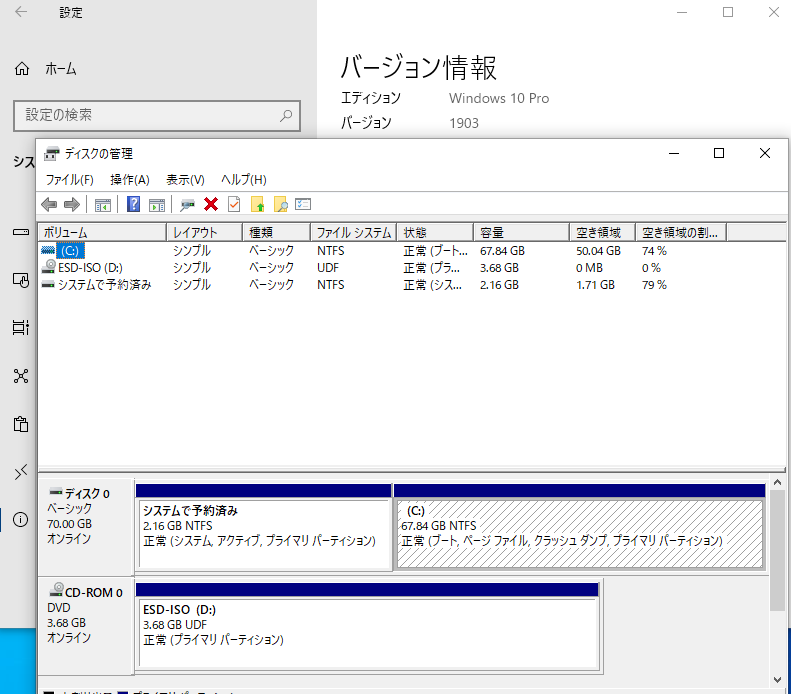
Task: Click the properties checkmark document icon
Action: 234,204
